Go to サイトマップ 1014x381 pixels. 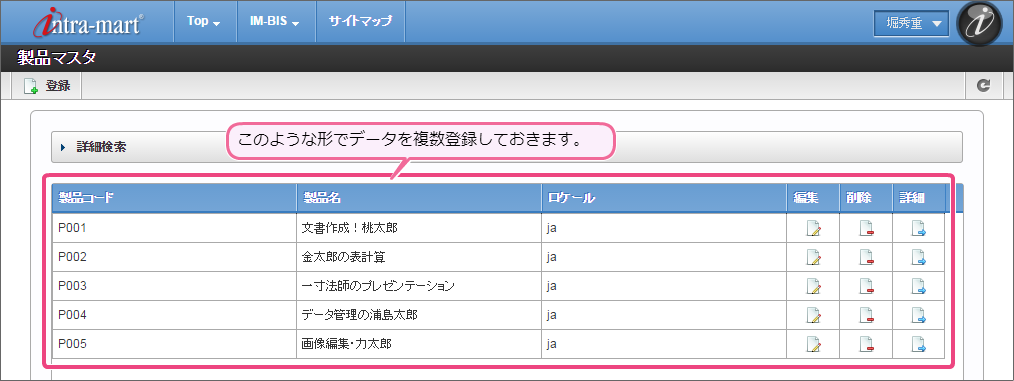[360, 21]
